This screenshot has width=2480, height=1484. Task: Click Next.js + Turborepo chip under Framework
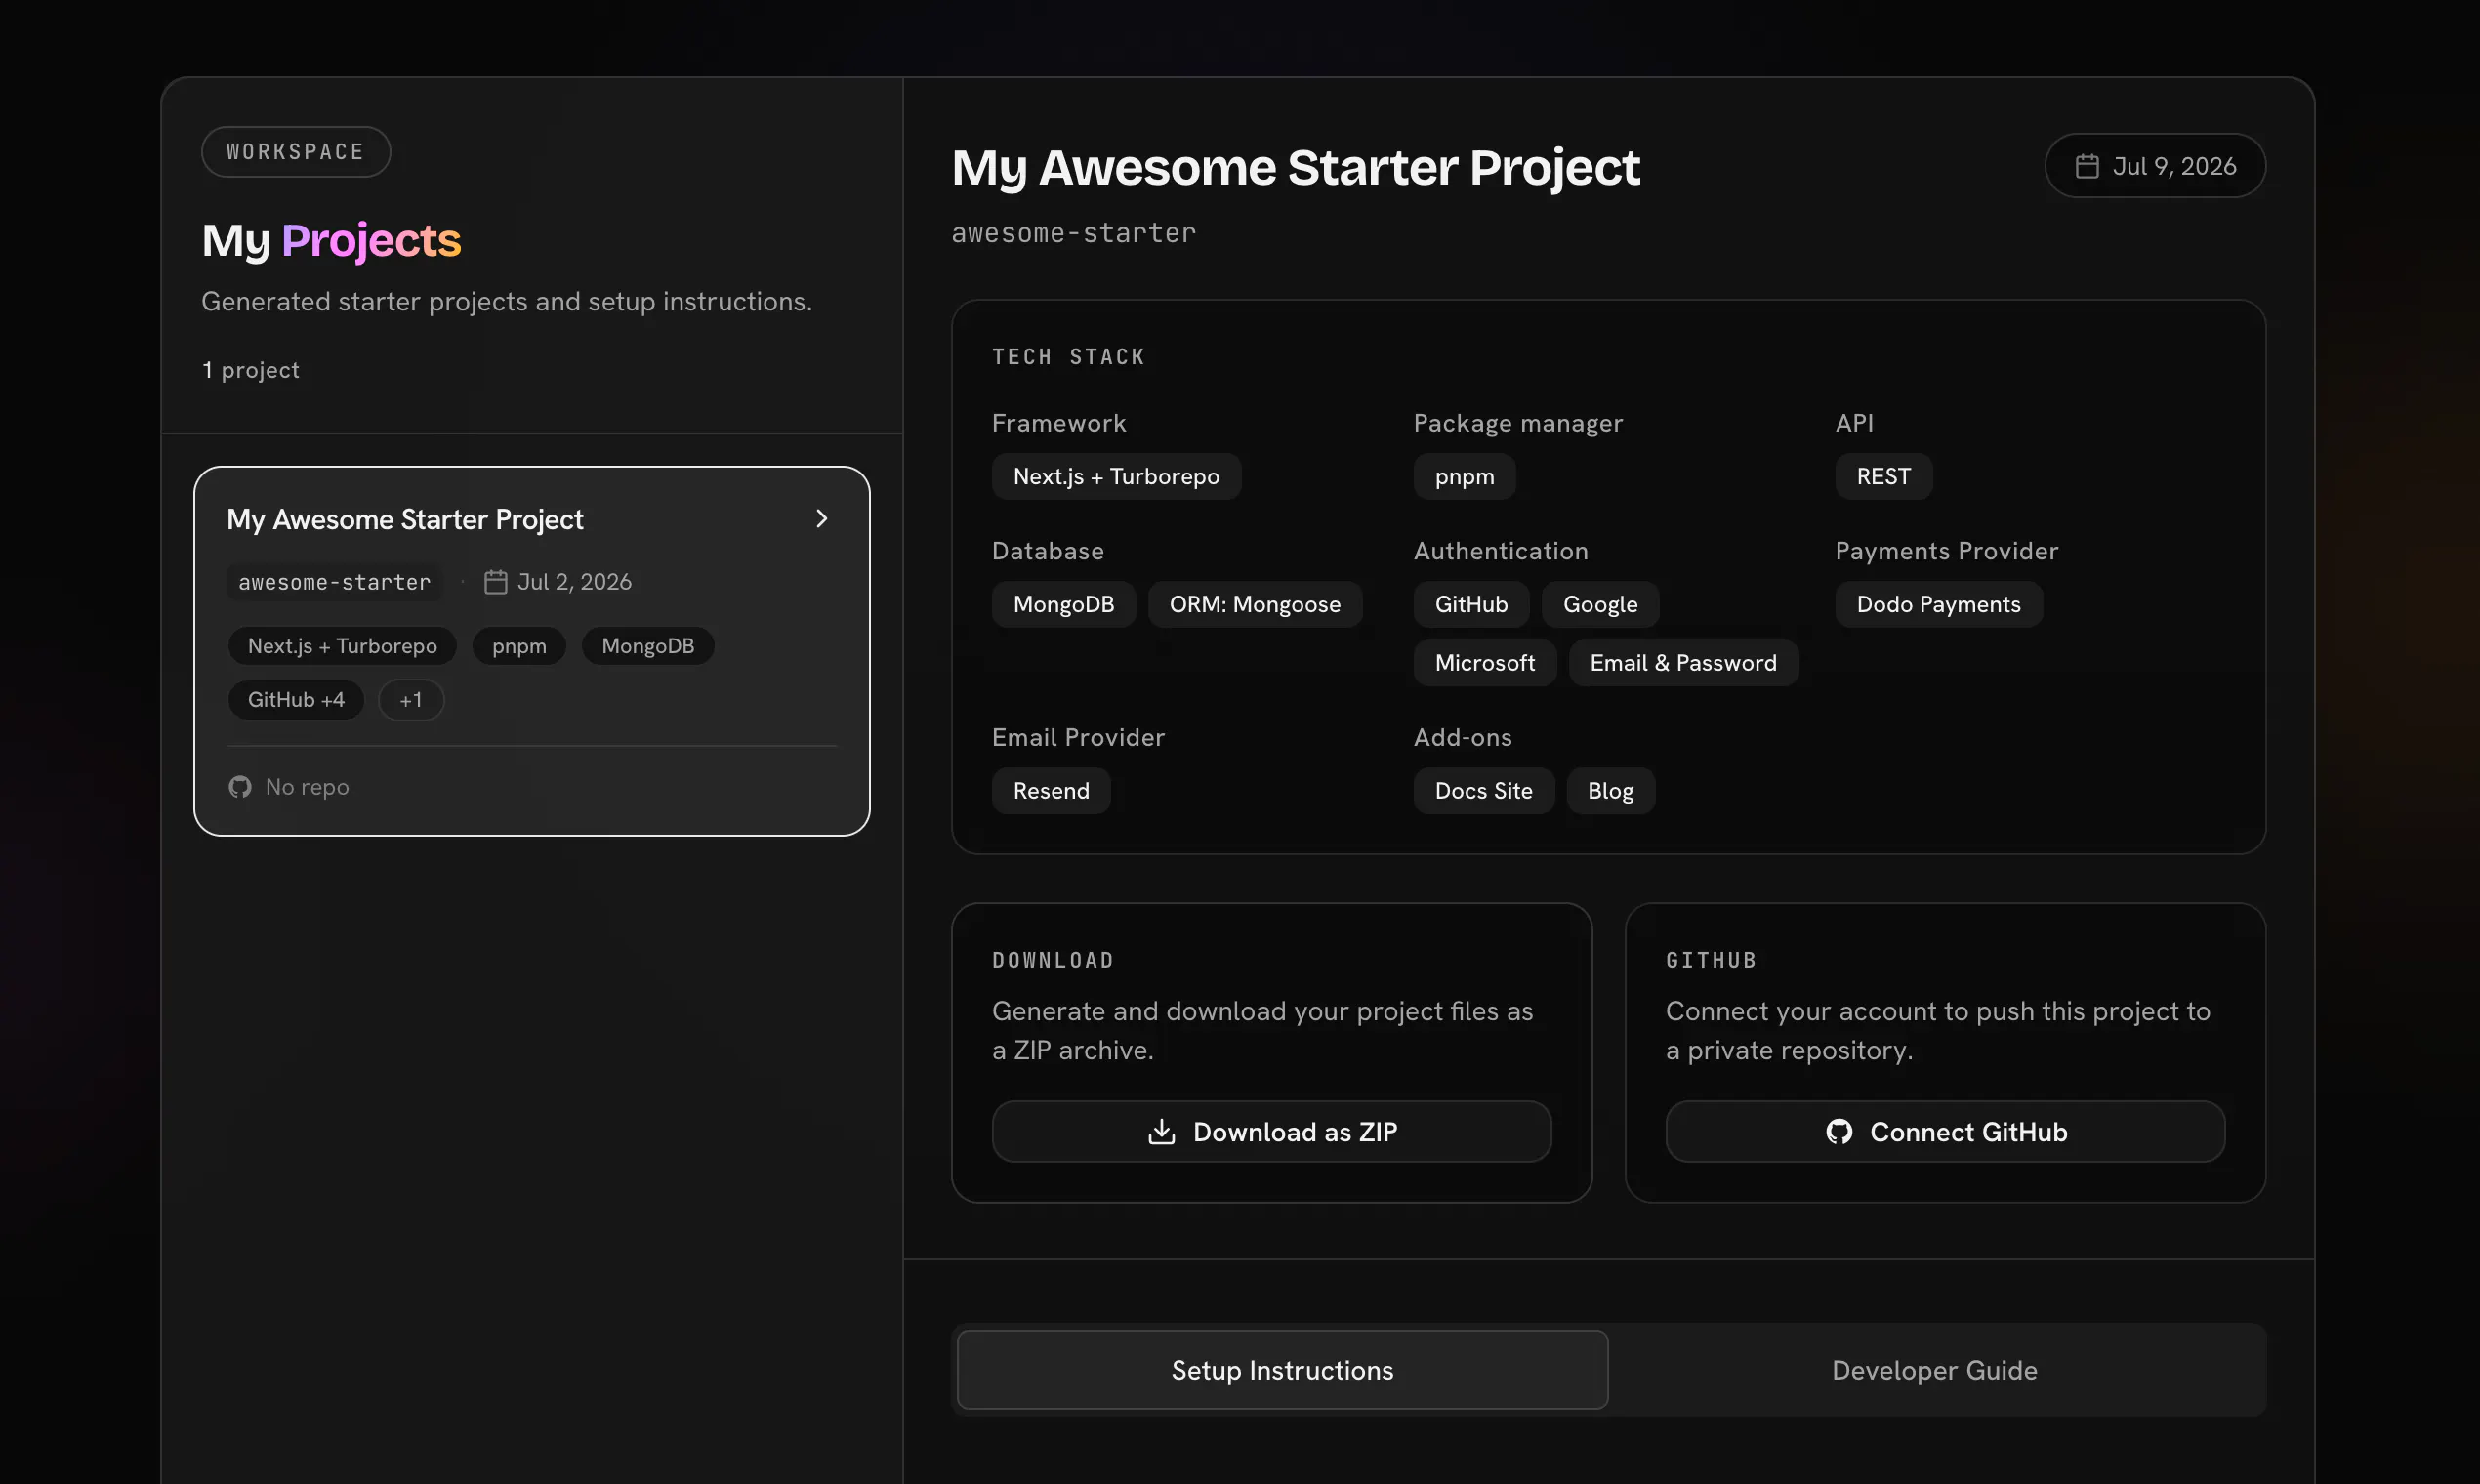coord(1116,476)
